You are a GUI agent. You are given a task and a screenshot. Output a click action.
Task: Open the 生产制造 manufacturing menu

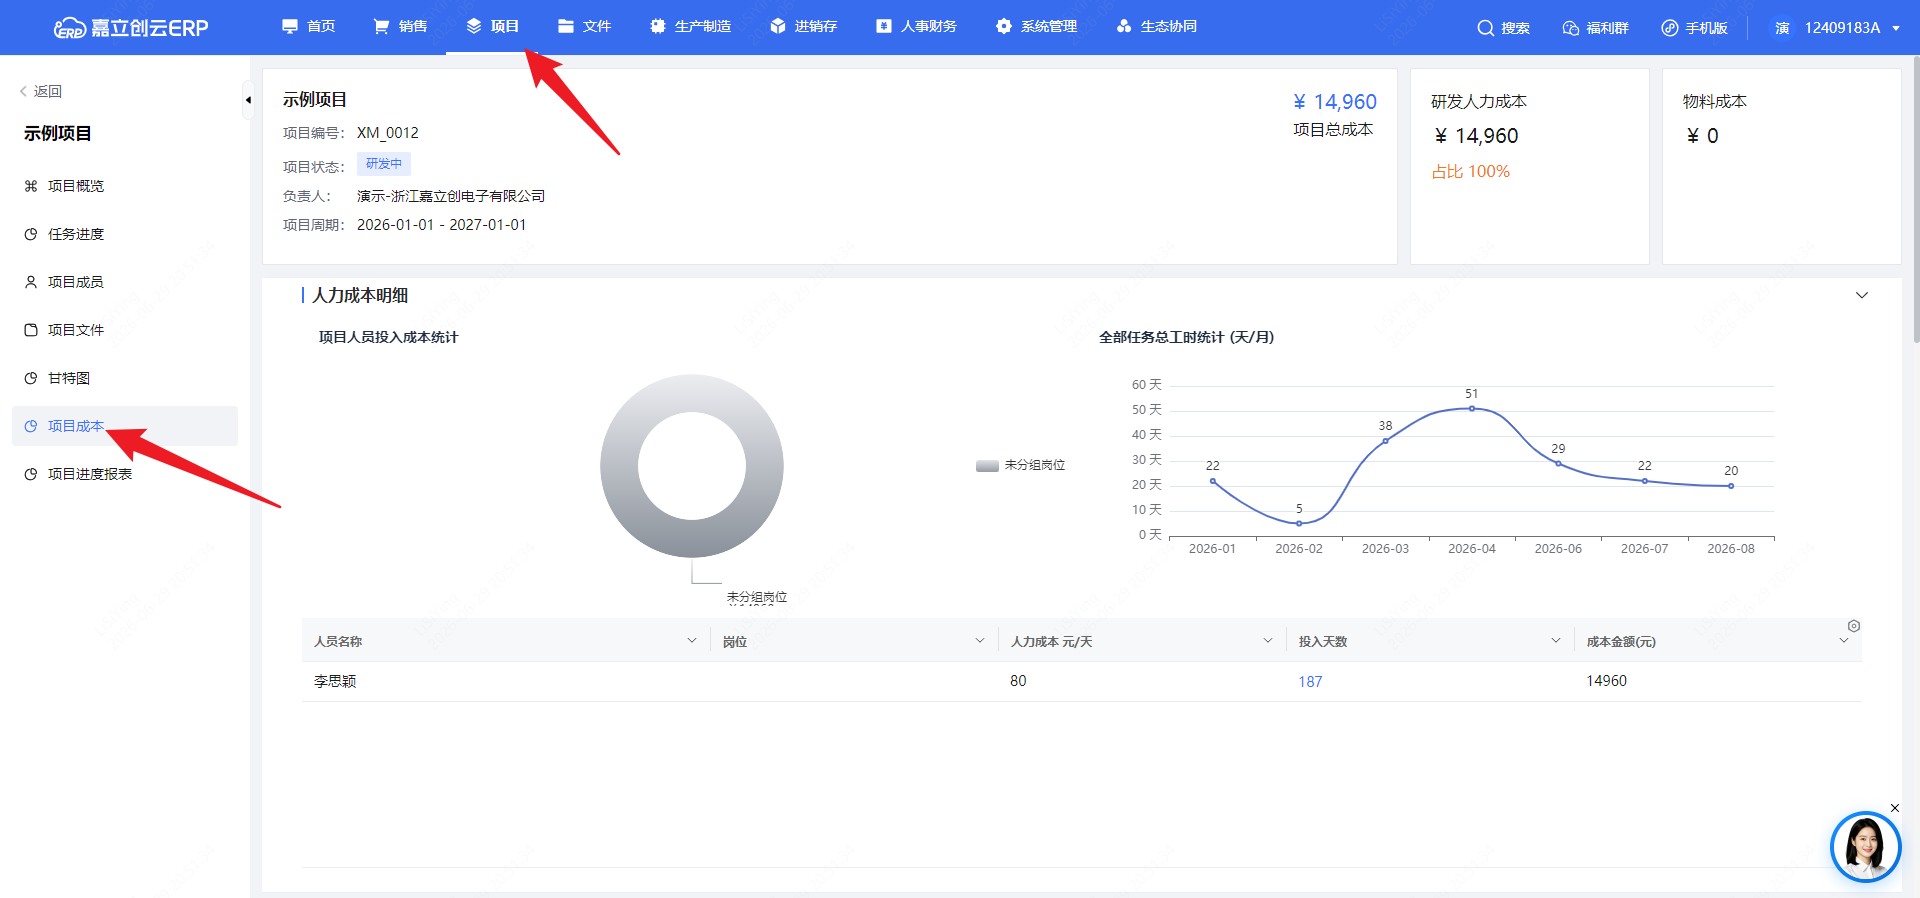(x=691, y=26)
